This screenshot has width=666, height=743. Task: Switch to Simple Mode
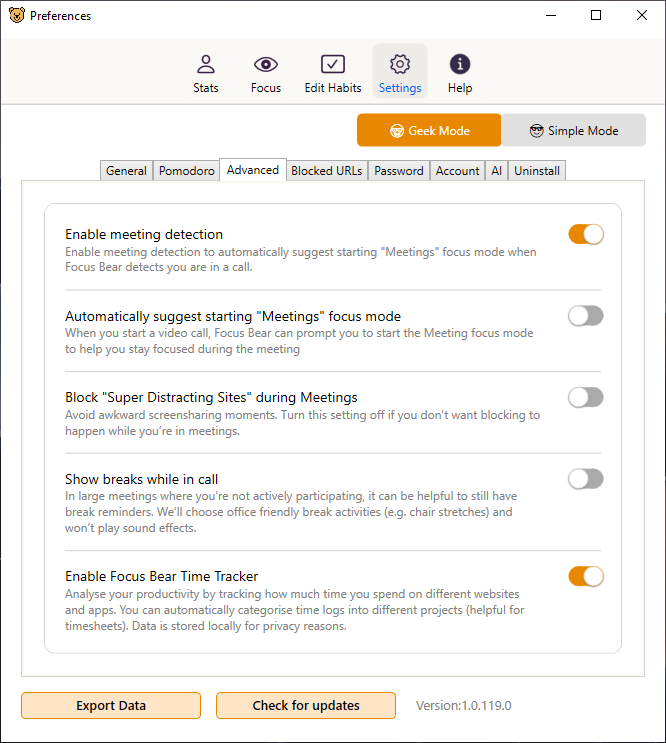click(574, 130)
